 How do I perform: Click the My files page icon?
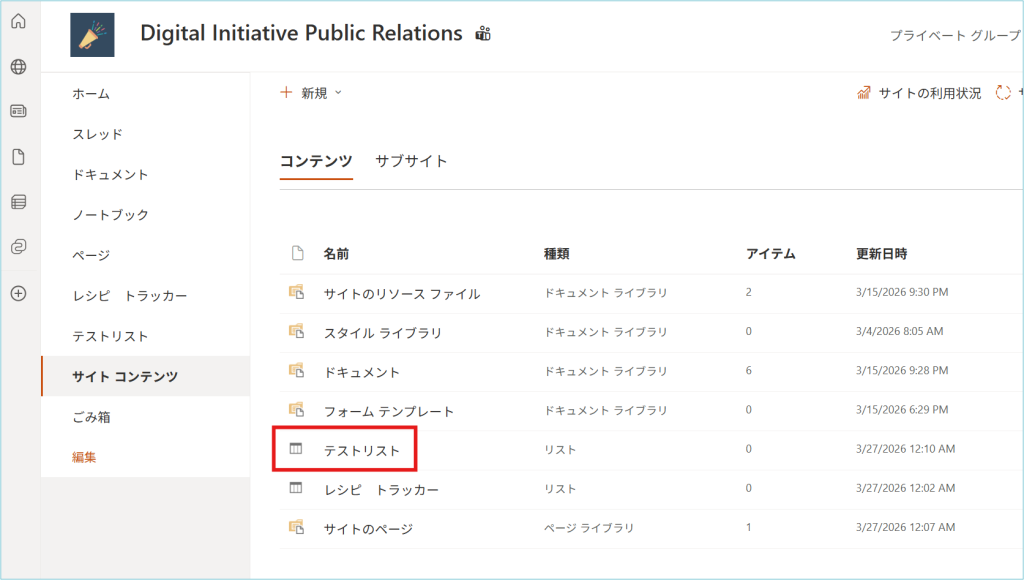point(18,157)
